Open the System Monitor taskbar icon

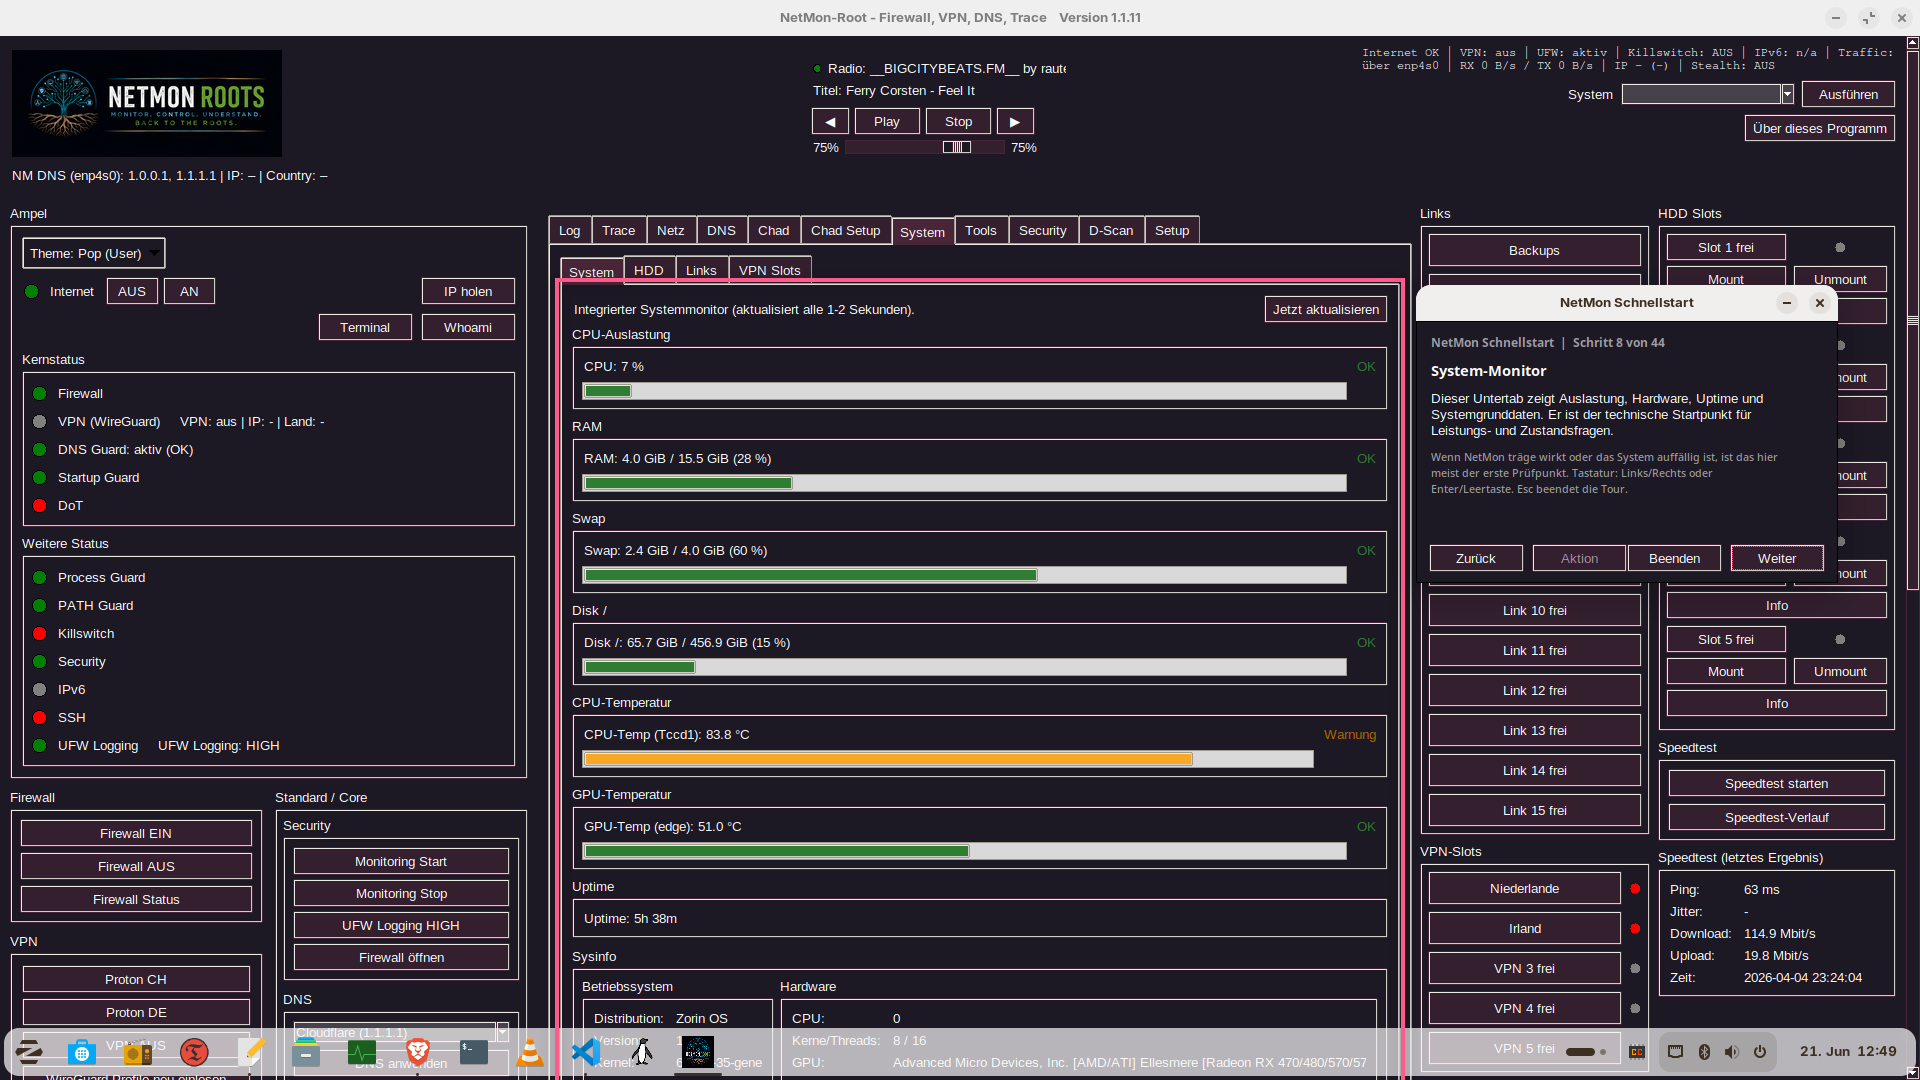pyautogui.click(x=362, y=1051)
